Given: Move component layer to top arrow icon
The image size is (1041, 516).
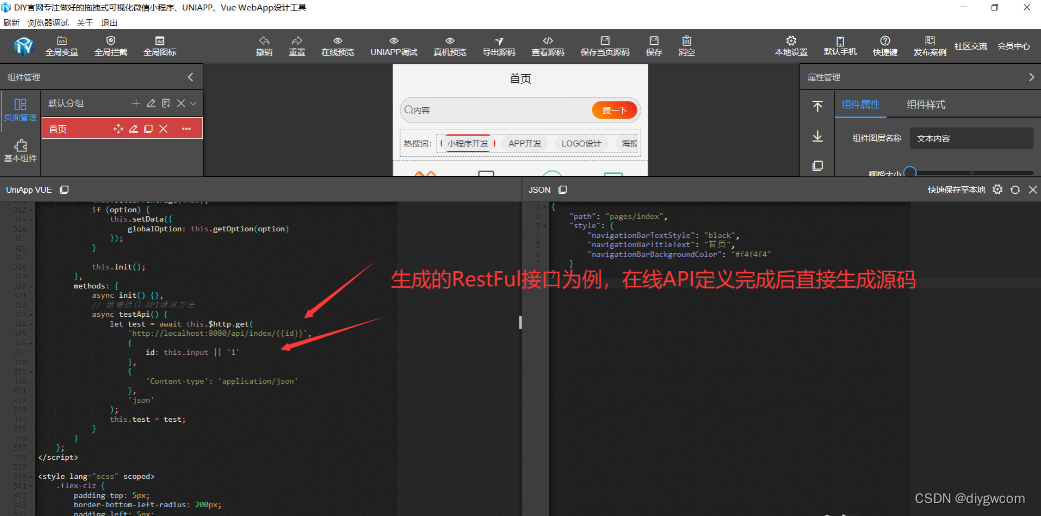Looking at the screenshot, I should click(x=818, y=106).
